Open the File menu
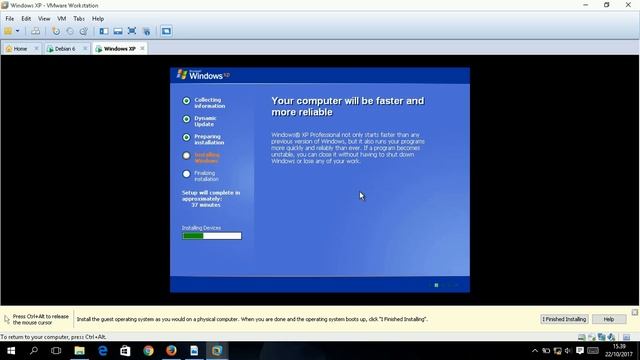 pos(9,19)
